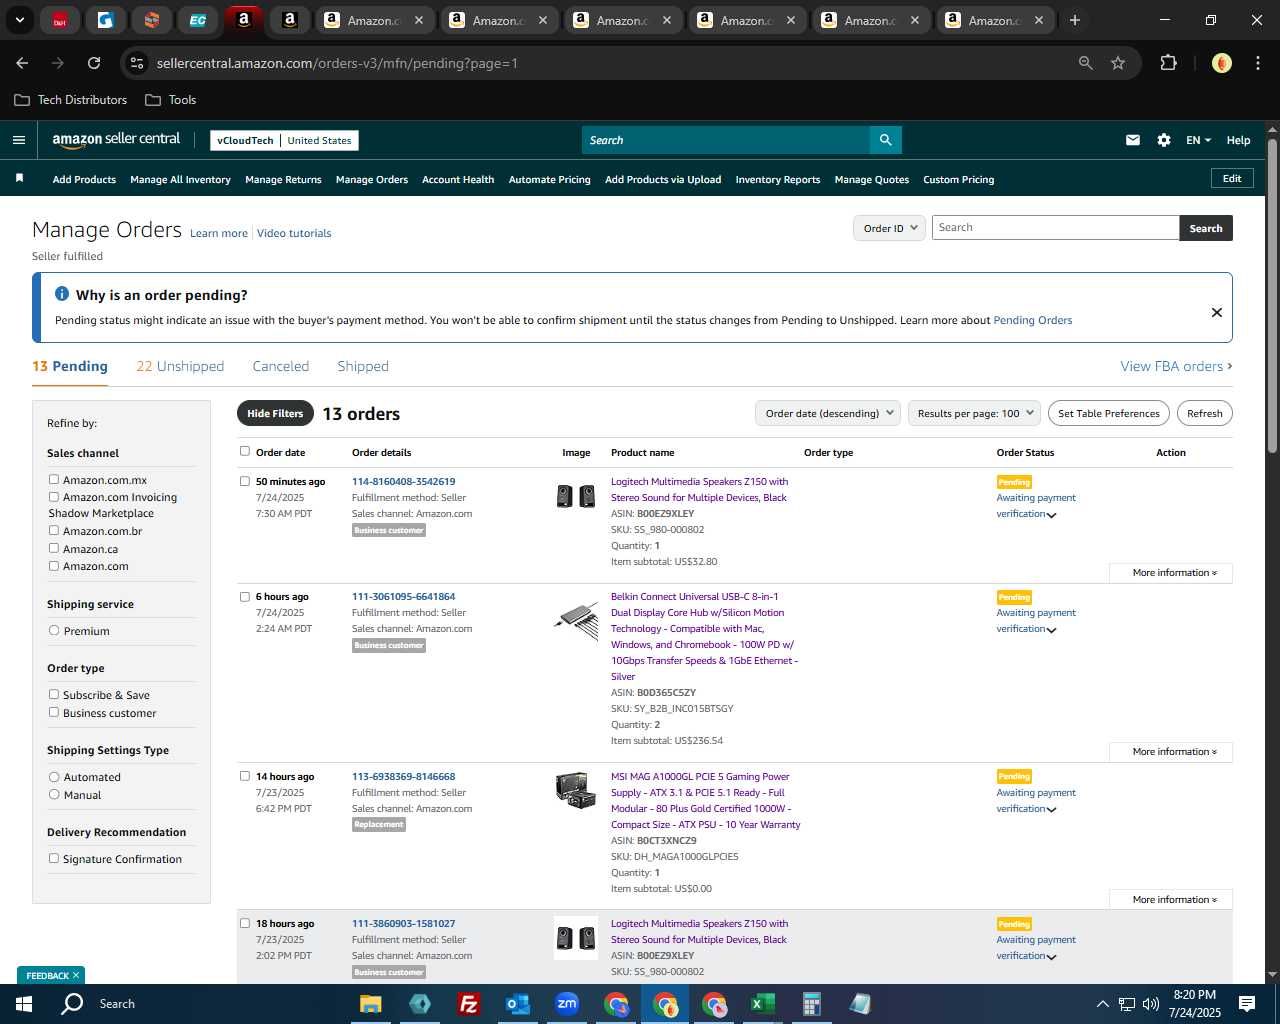Open the browser tab list chevron
Viewport: 1280px width, 1024px height.
click(x=20, y=20)
